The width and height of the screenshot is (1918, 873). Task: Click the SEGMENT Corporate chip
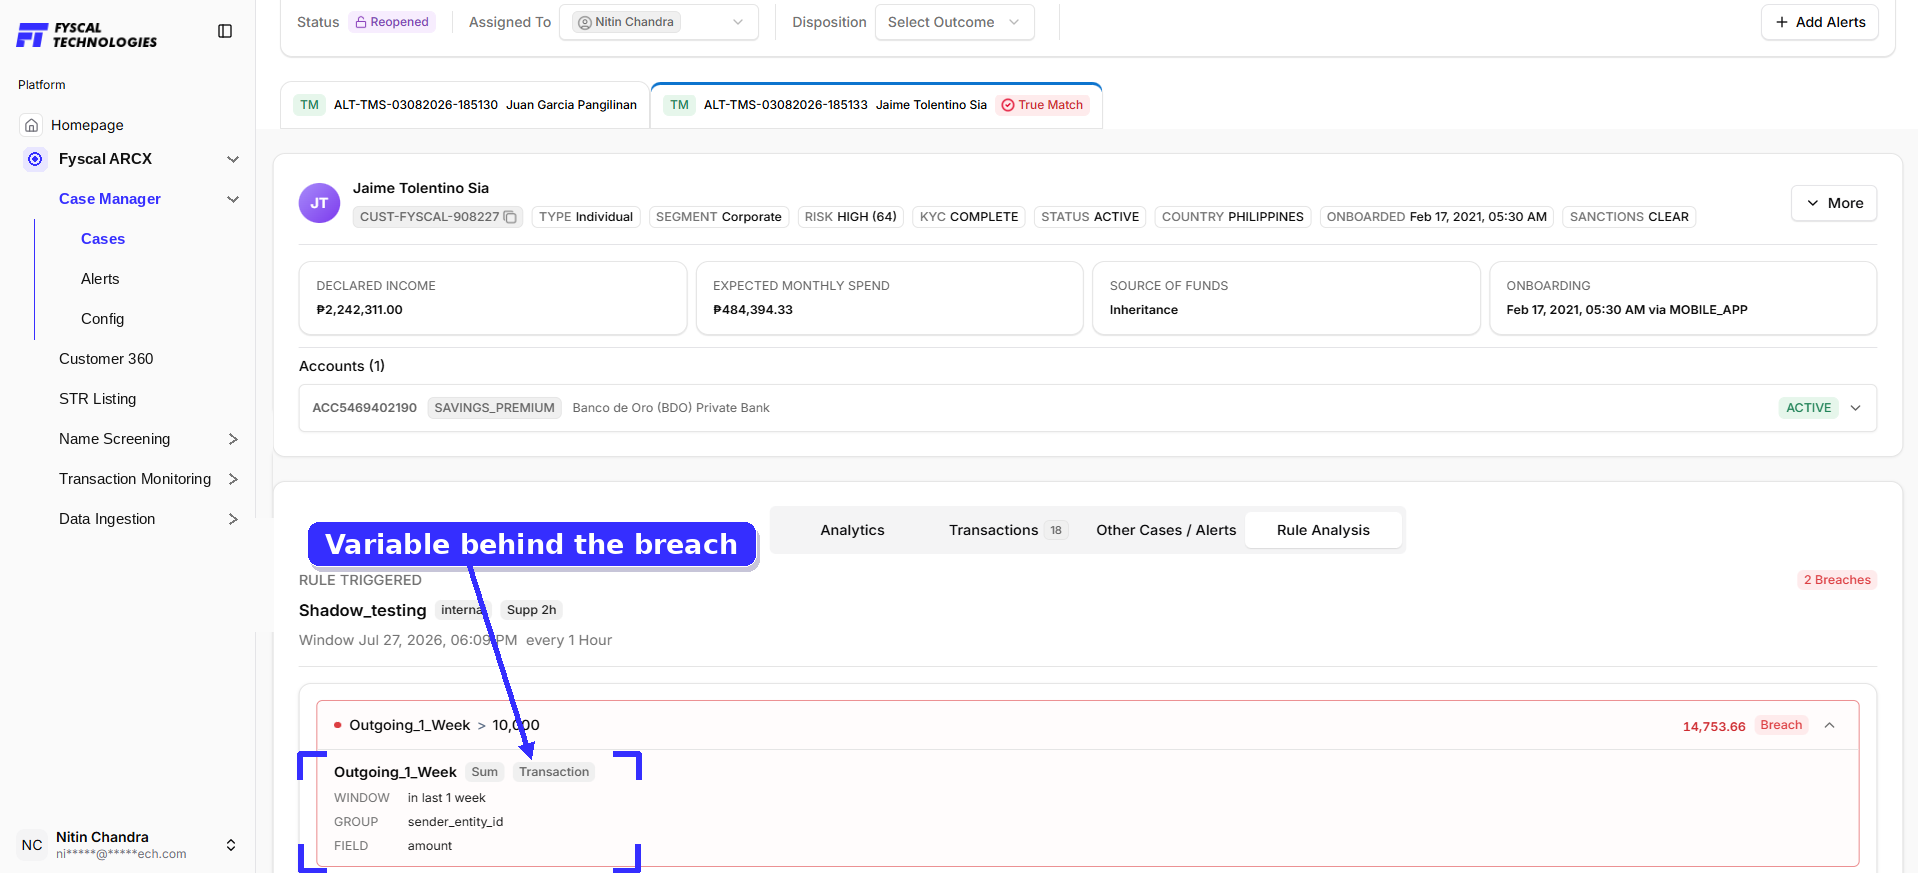(719, 217)
